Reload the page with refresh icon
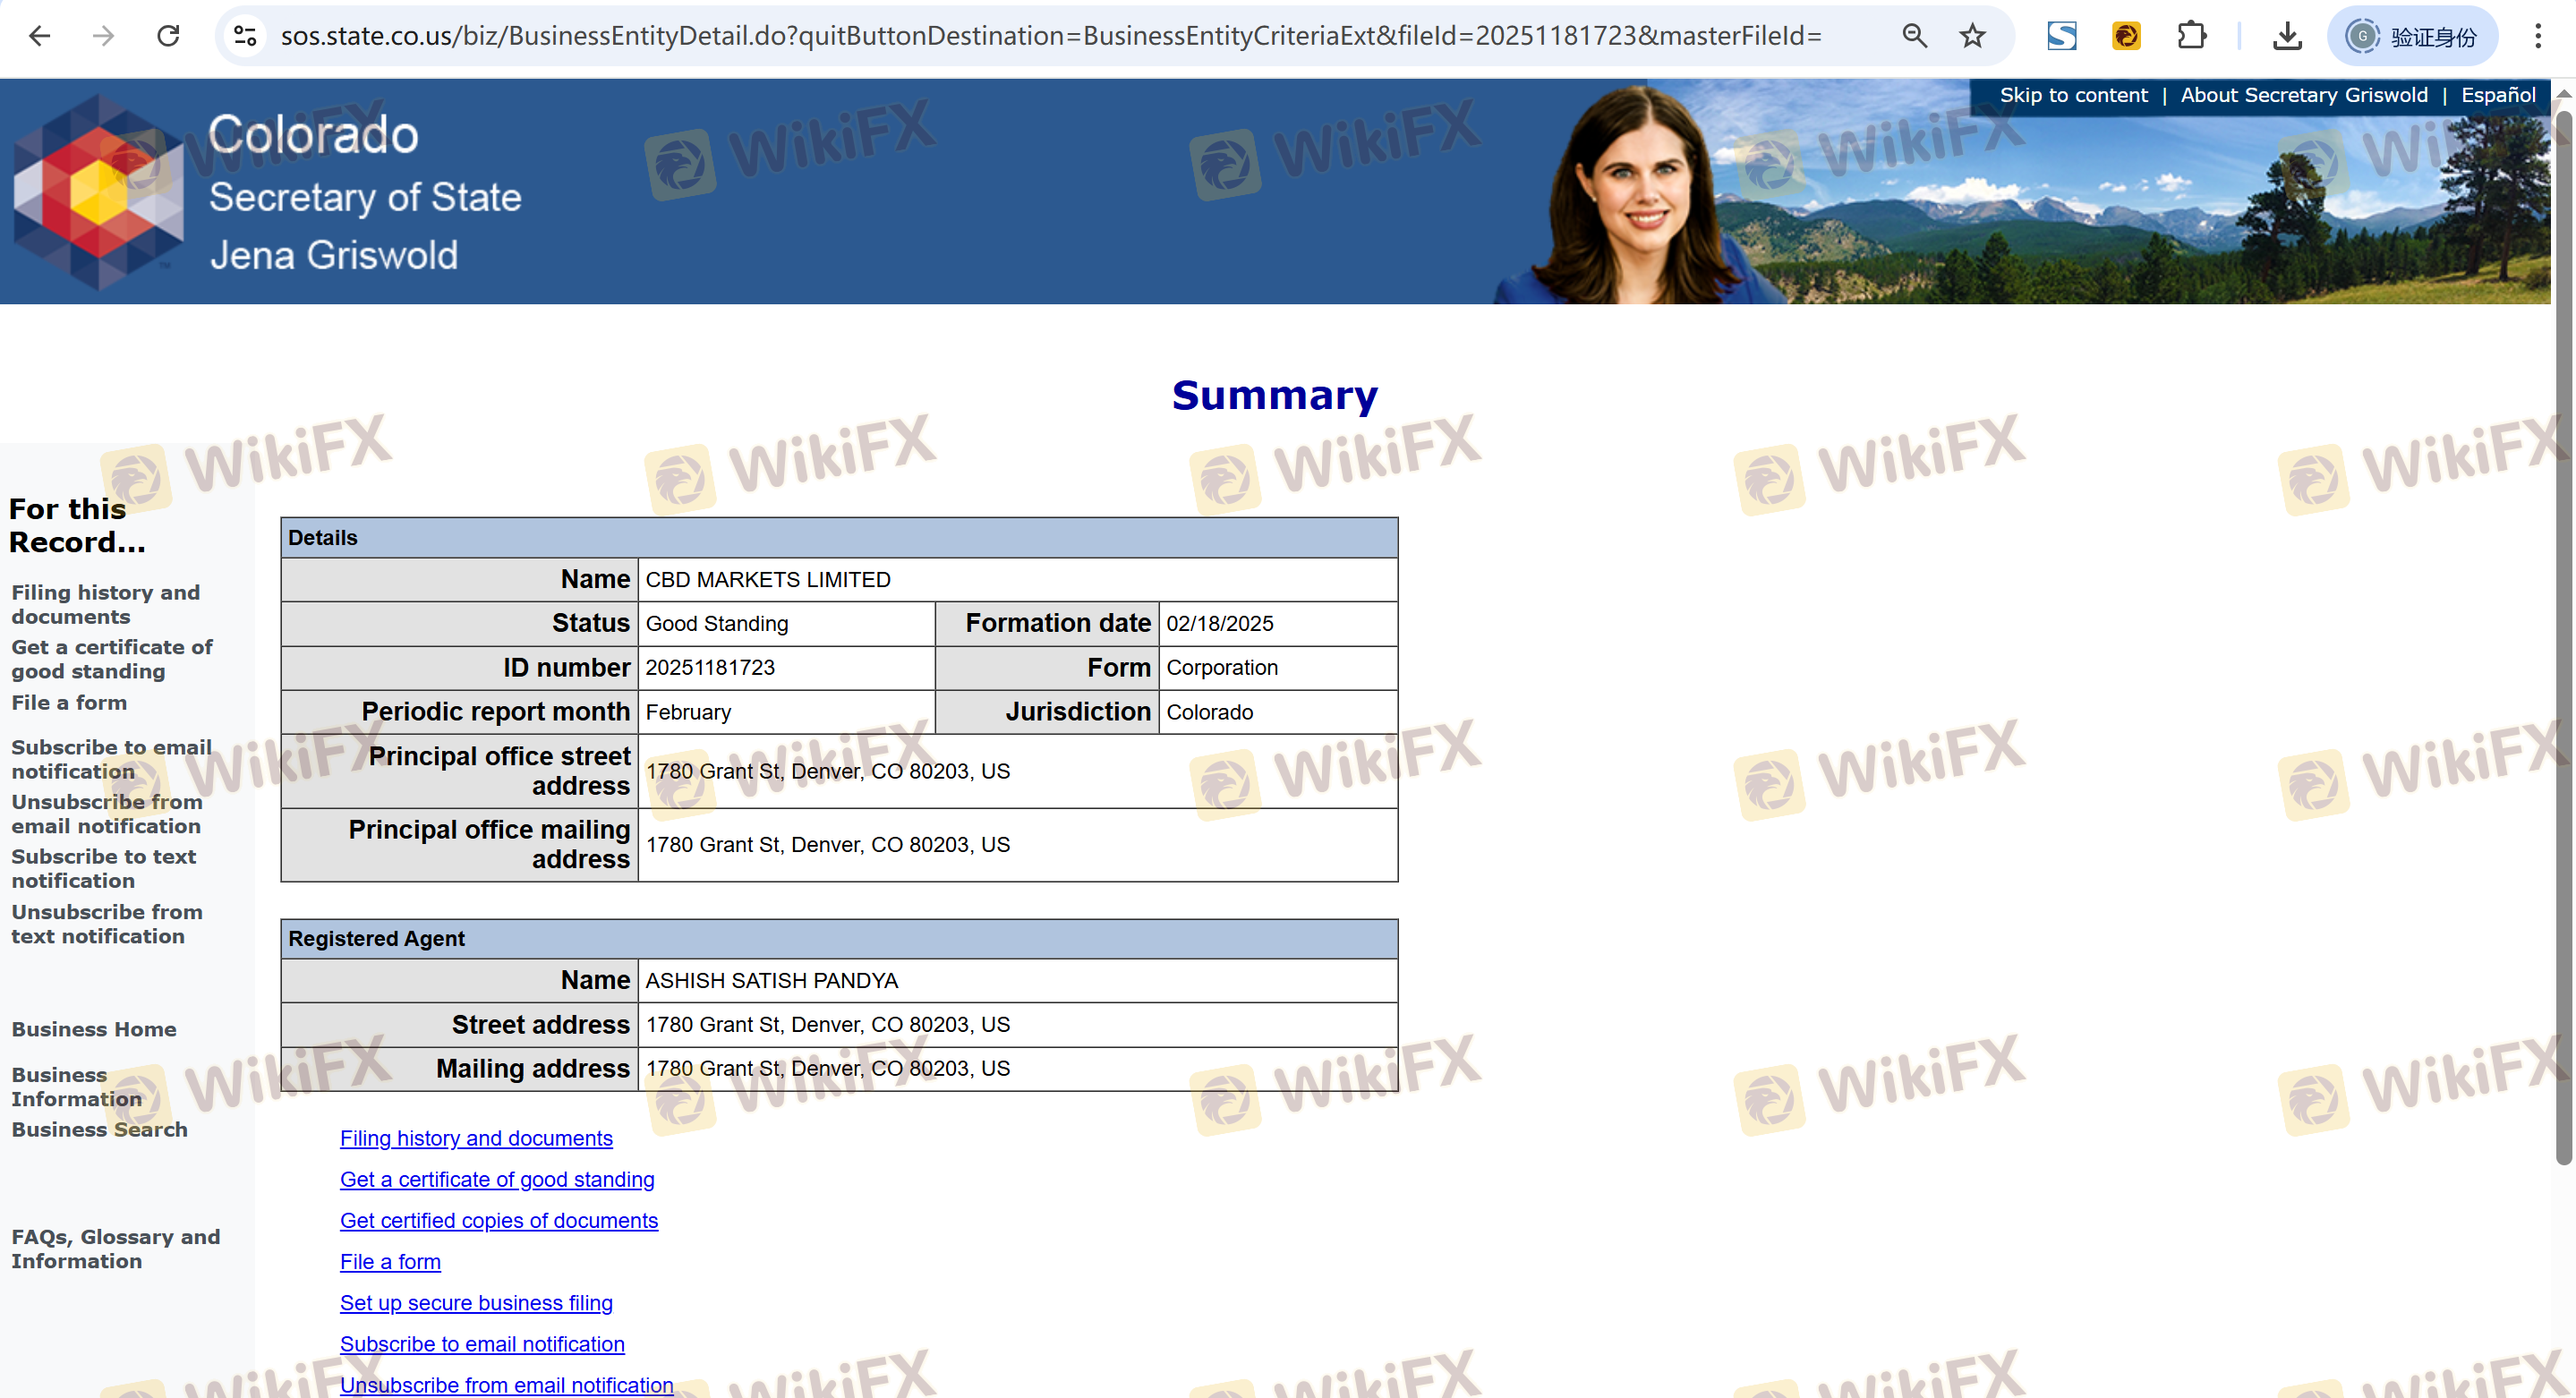2576x1398 pixels. coord(168,37)
